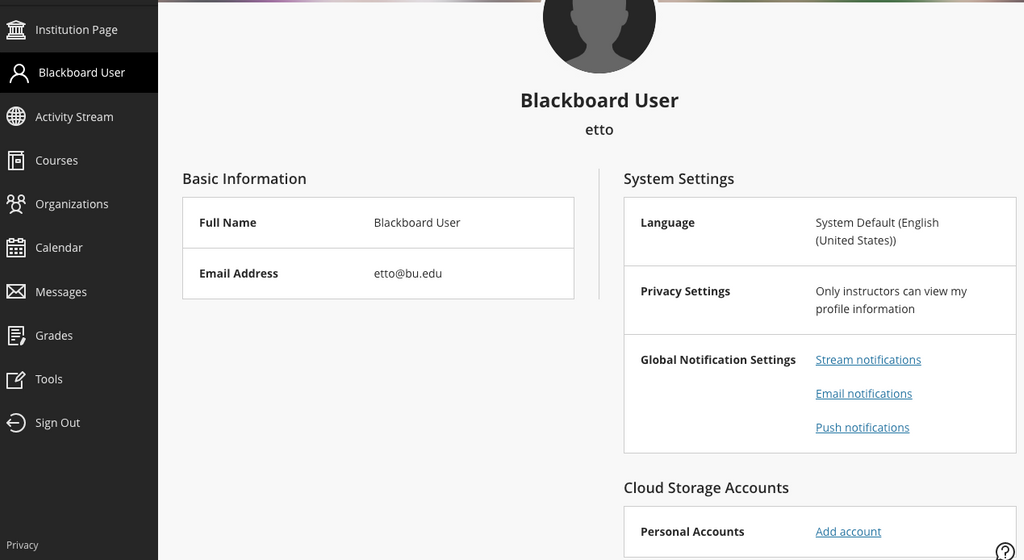Open Stream notifications settings link

pyautogui.click(x=868, y=360)
